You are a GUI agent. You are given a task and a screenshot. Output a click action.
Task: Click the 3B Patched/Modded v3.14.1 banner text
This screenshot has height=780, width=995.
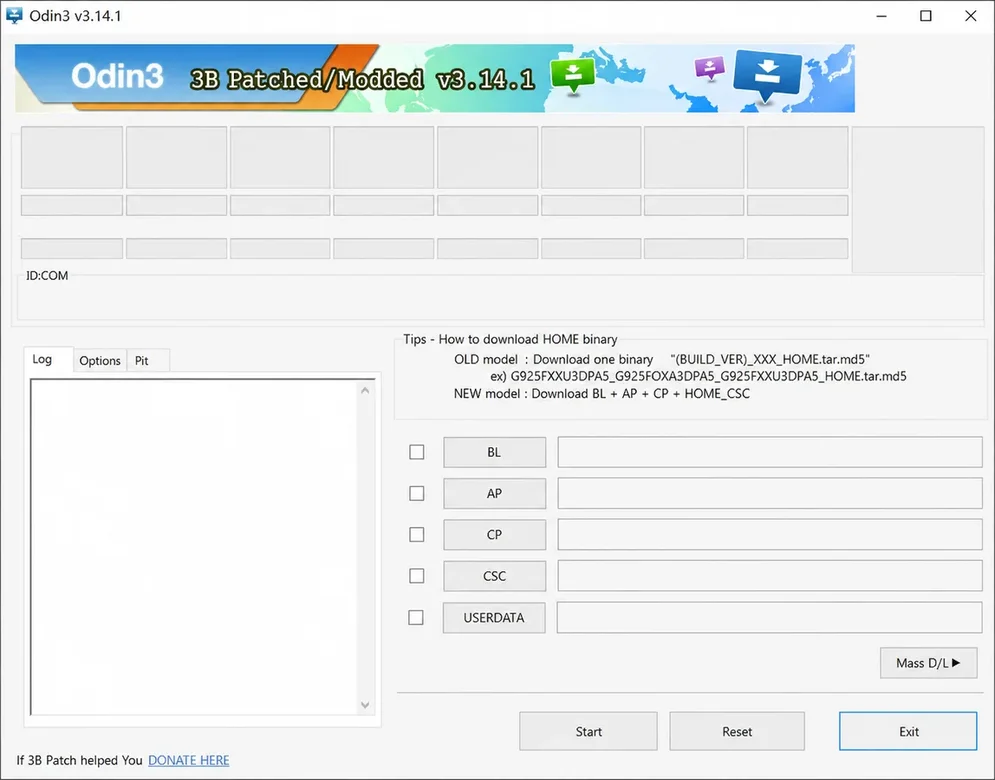362,80
